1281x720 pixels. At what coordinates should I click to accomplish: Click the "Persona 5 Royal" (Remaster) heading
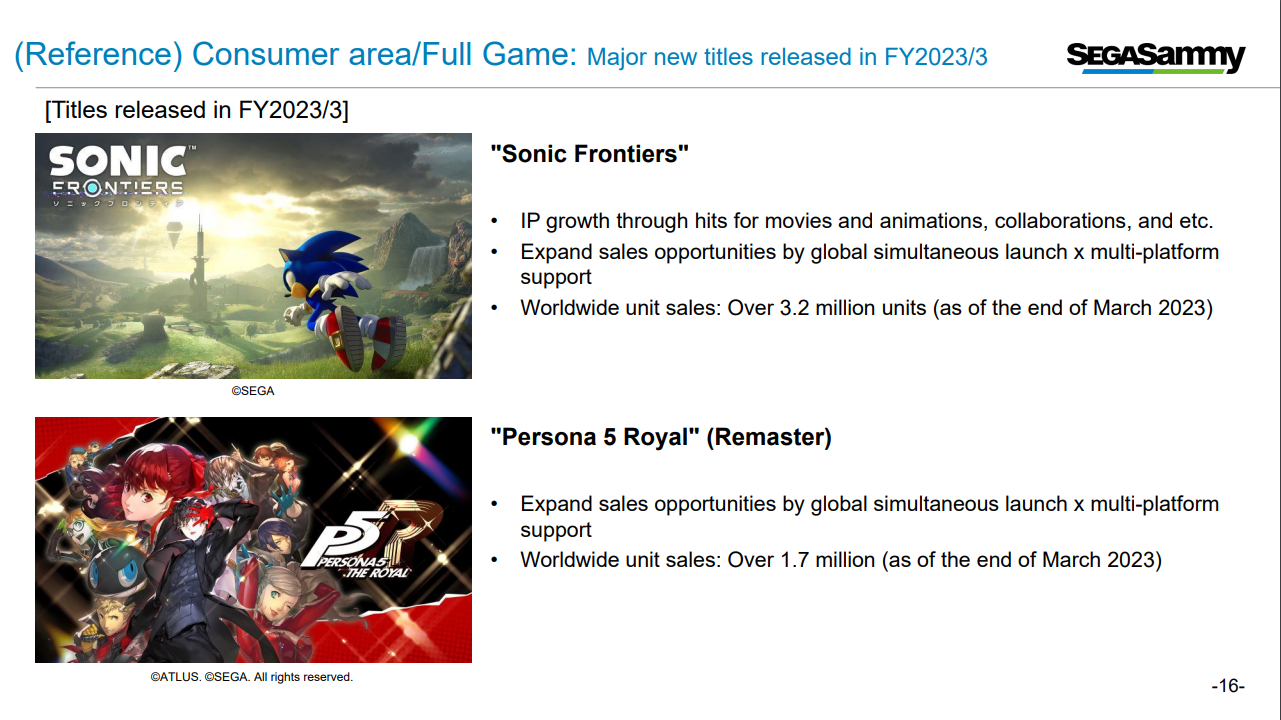coord(661,437)
